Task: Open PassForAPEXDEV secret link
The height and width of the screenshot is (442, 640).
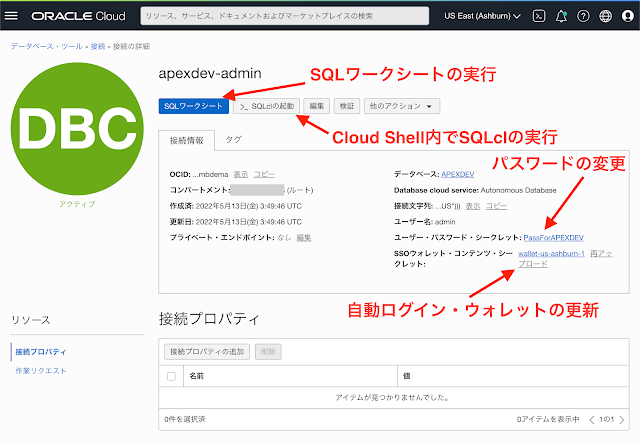Action: pyautogui.click(x=553, y=238)
